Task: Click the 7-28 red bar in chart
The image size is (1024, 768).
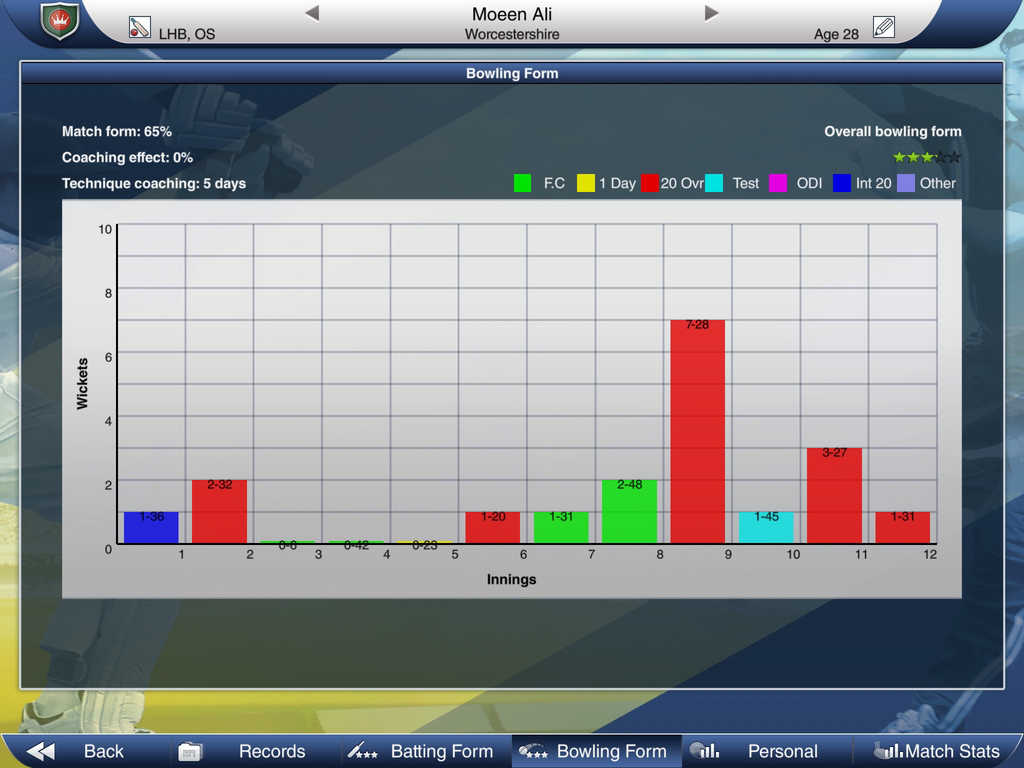Action: point(697,431)
